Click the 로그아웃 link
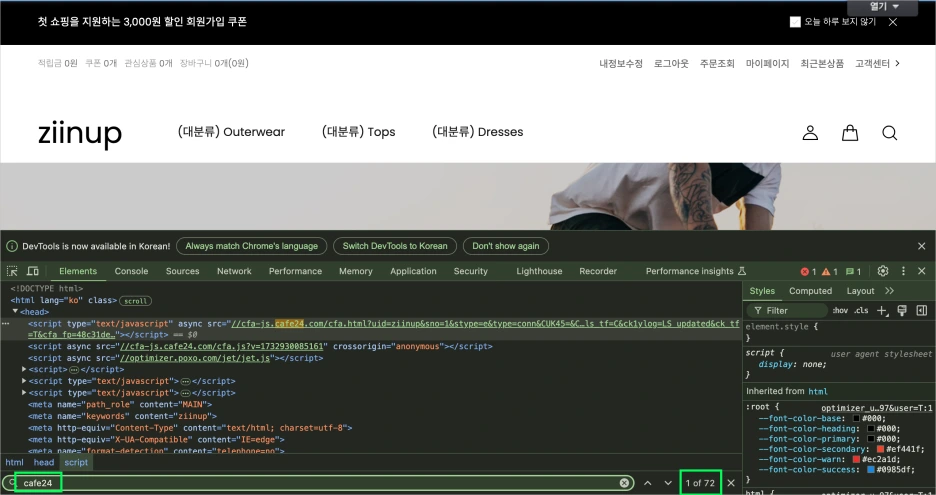 tap(671, 63)
